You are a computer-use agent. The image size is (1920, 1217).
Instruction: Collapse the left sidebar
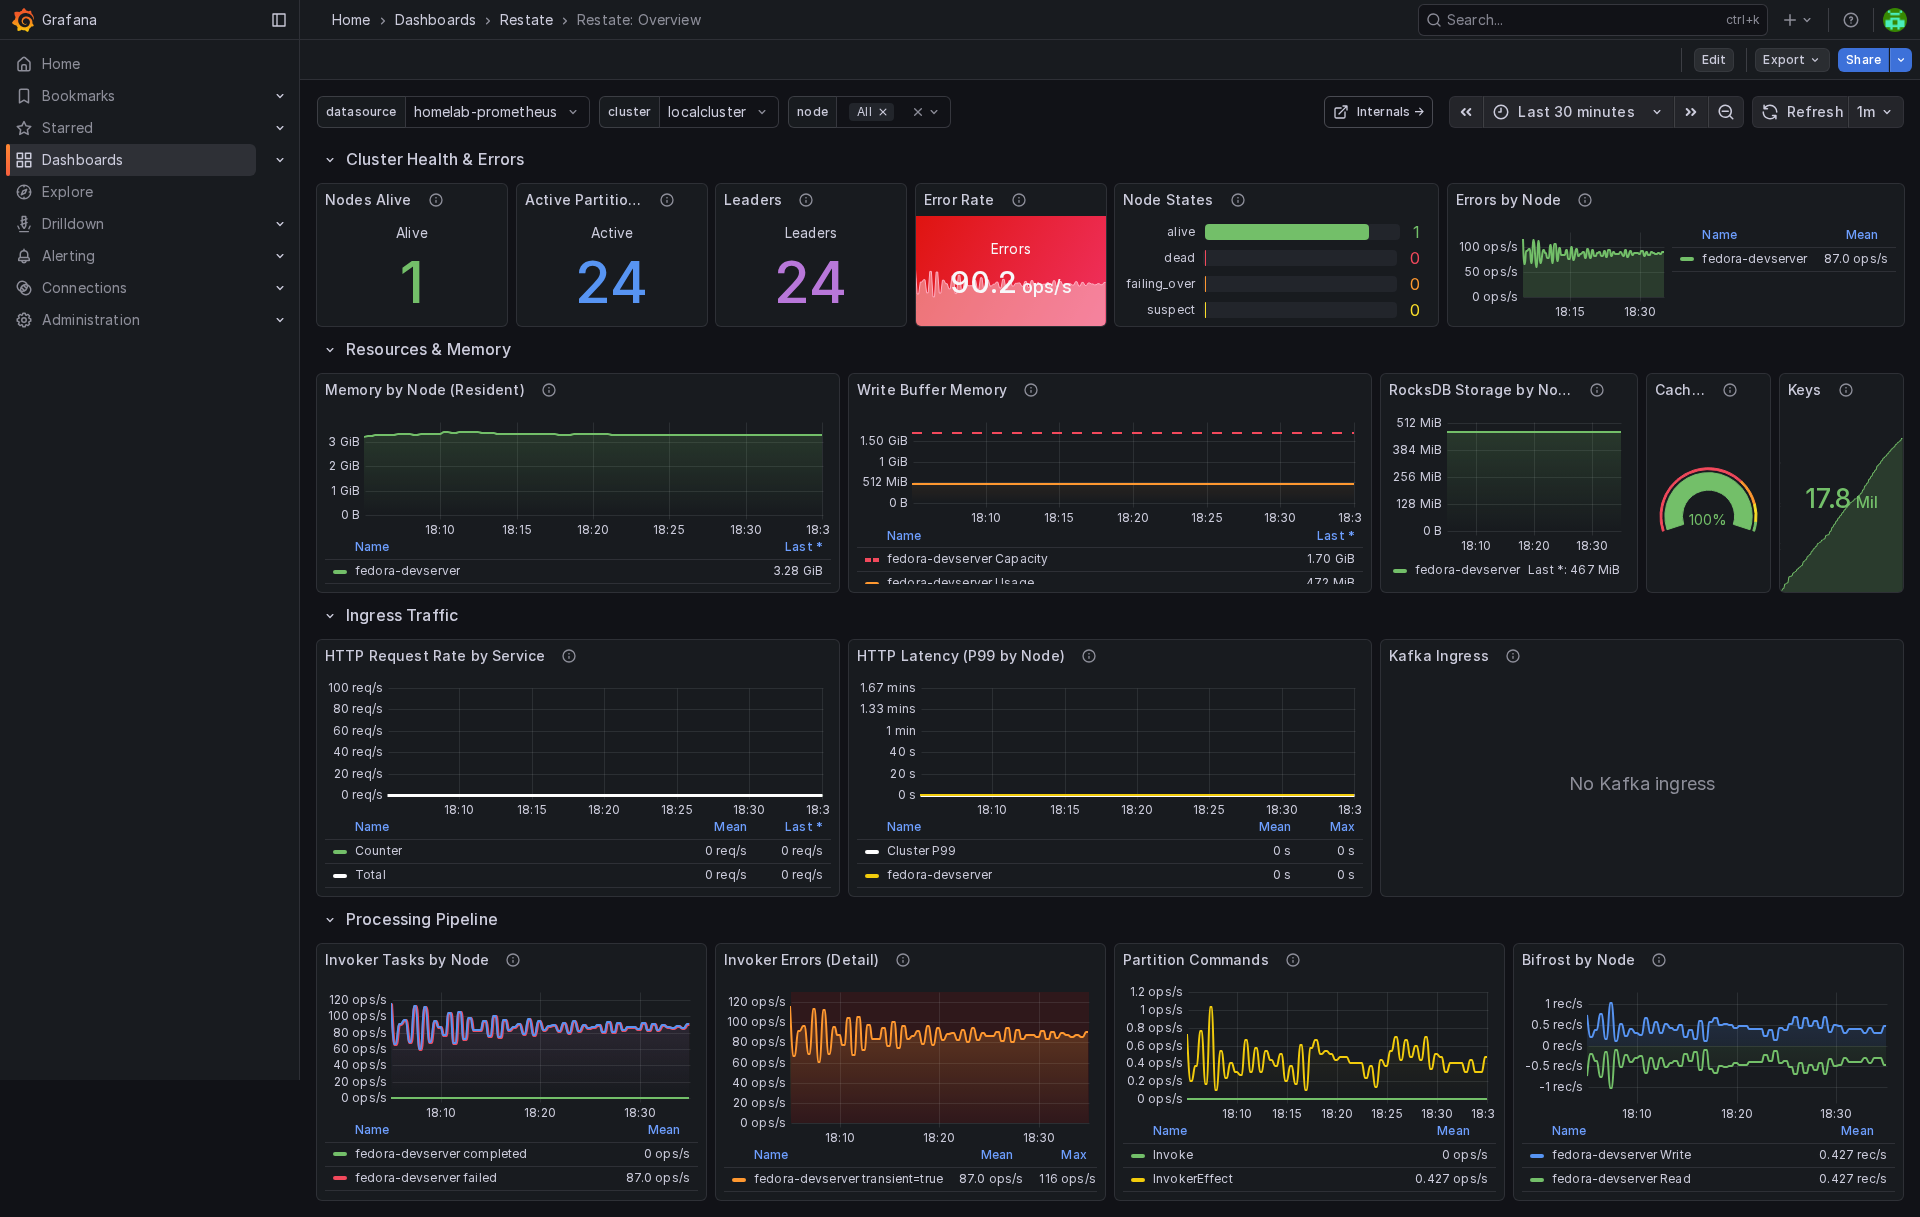point(278,20)
